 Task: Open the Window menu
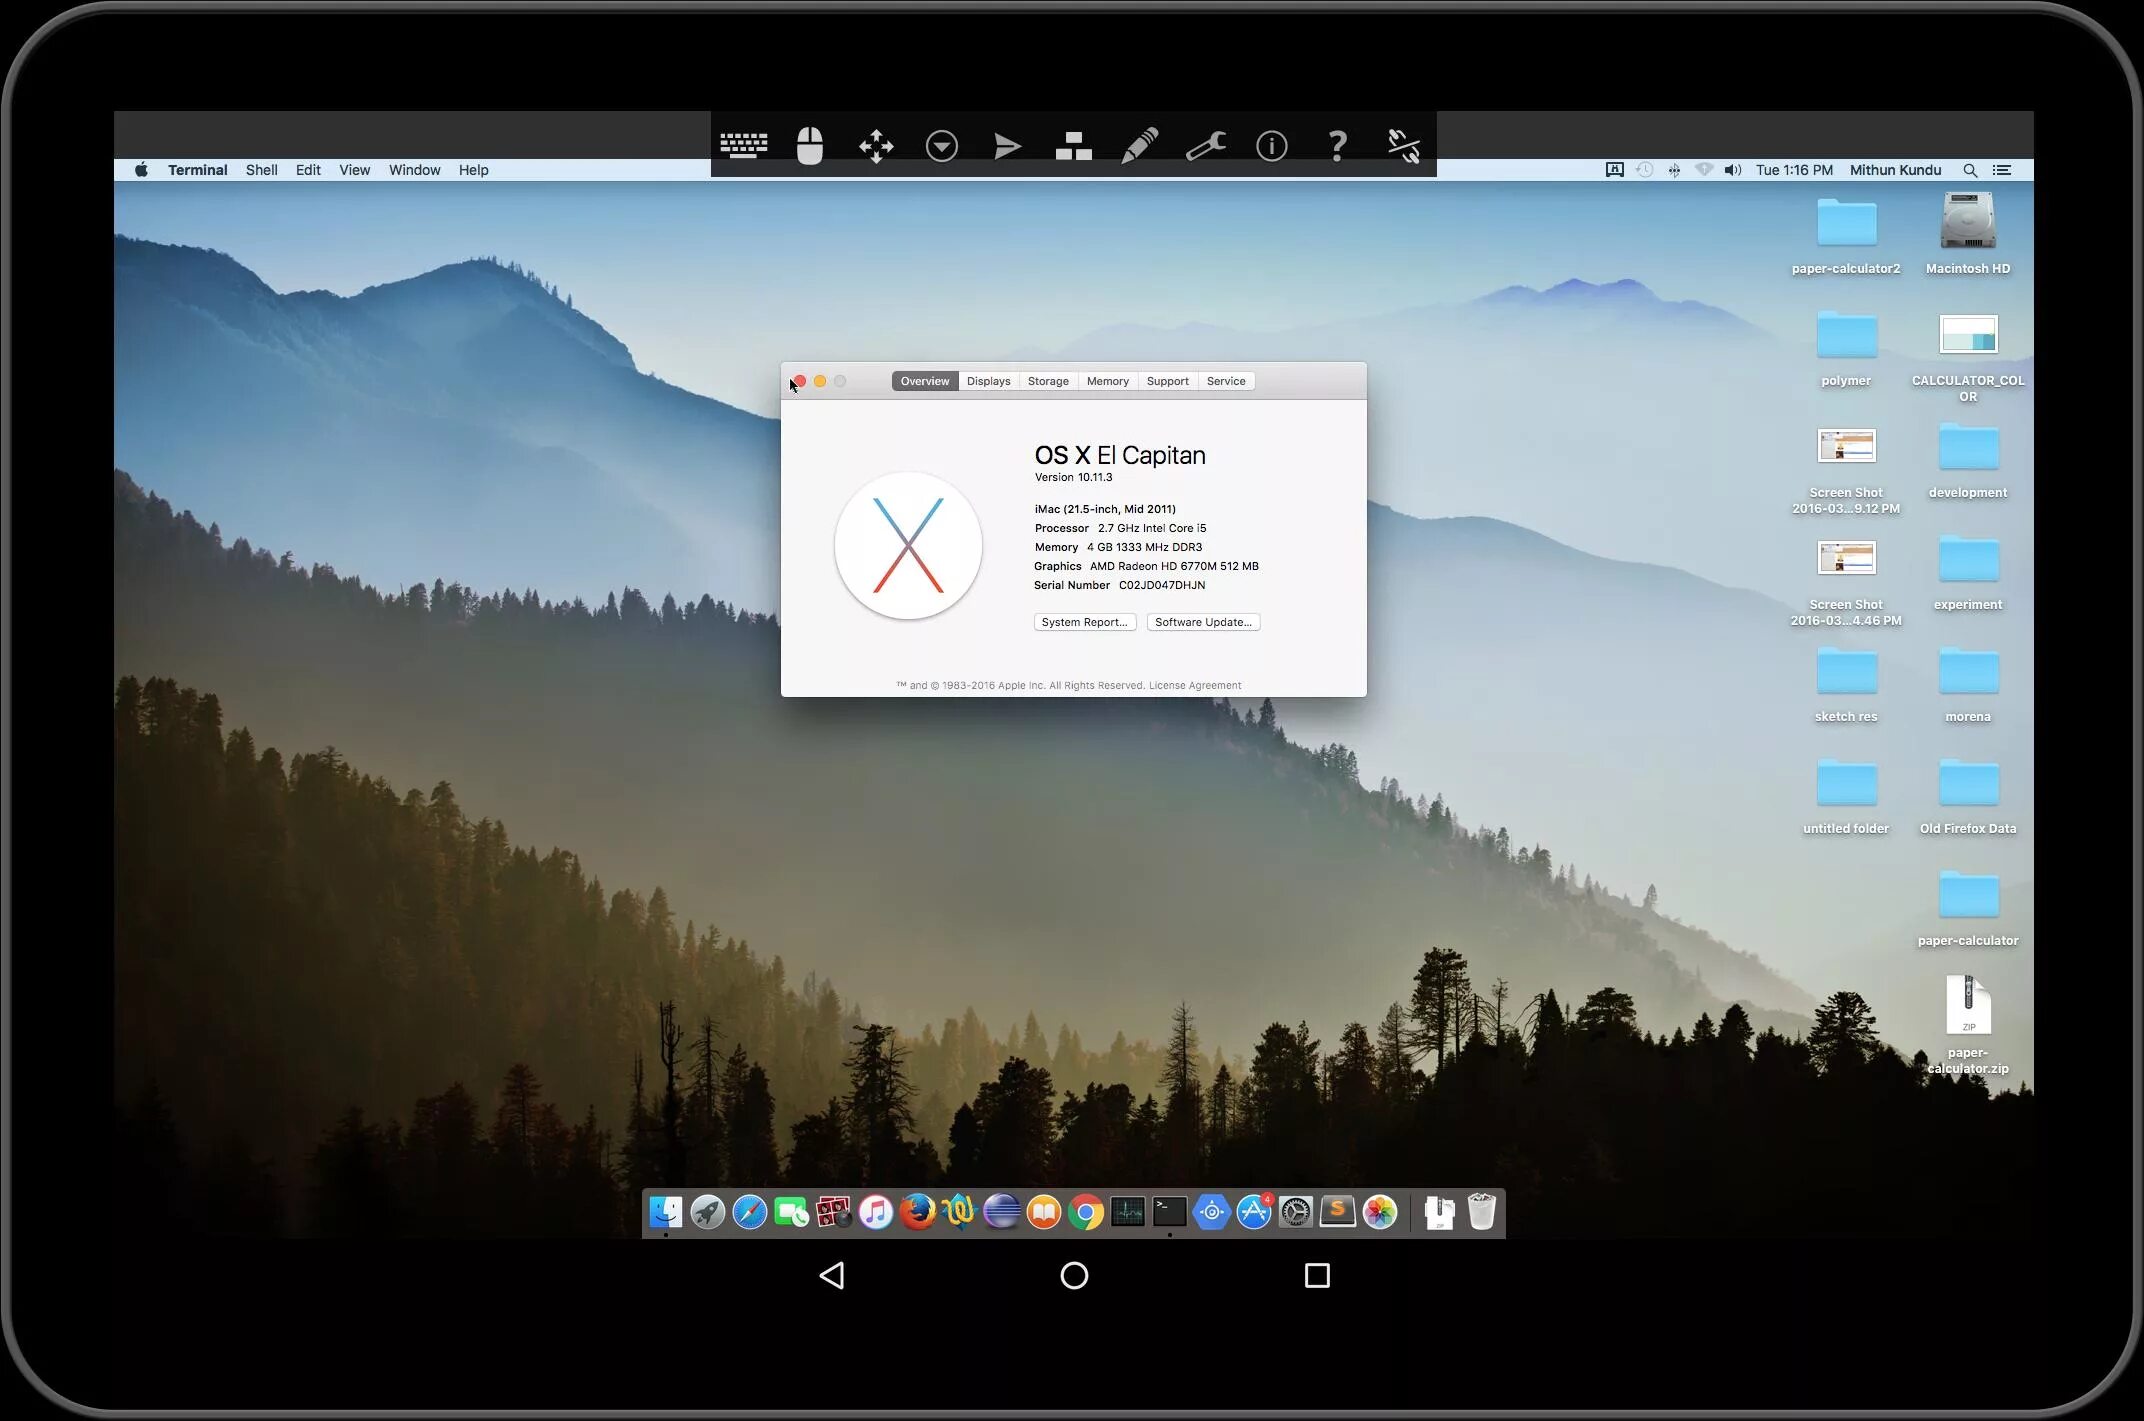coord(414,170)
